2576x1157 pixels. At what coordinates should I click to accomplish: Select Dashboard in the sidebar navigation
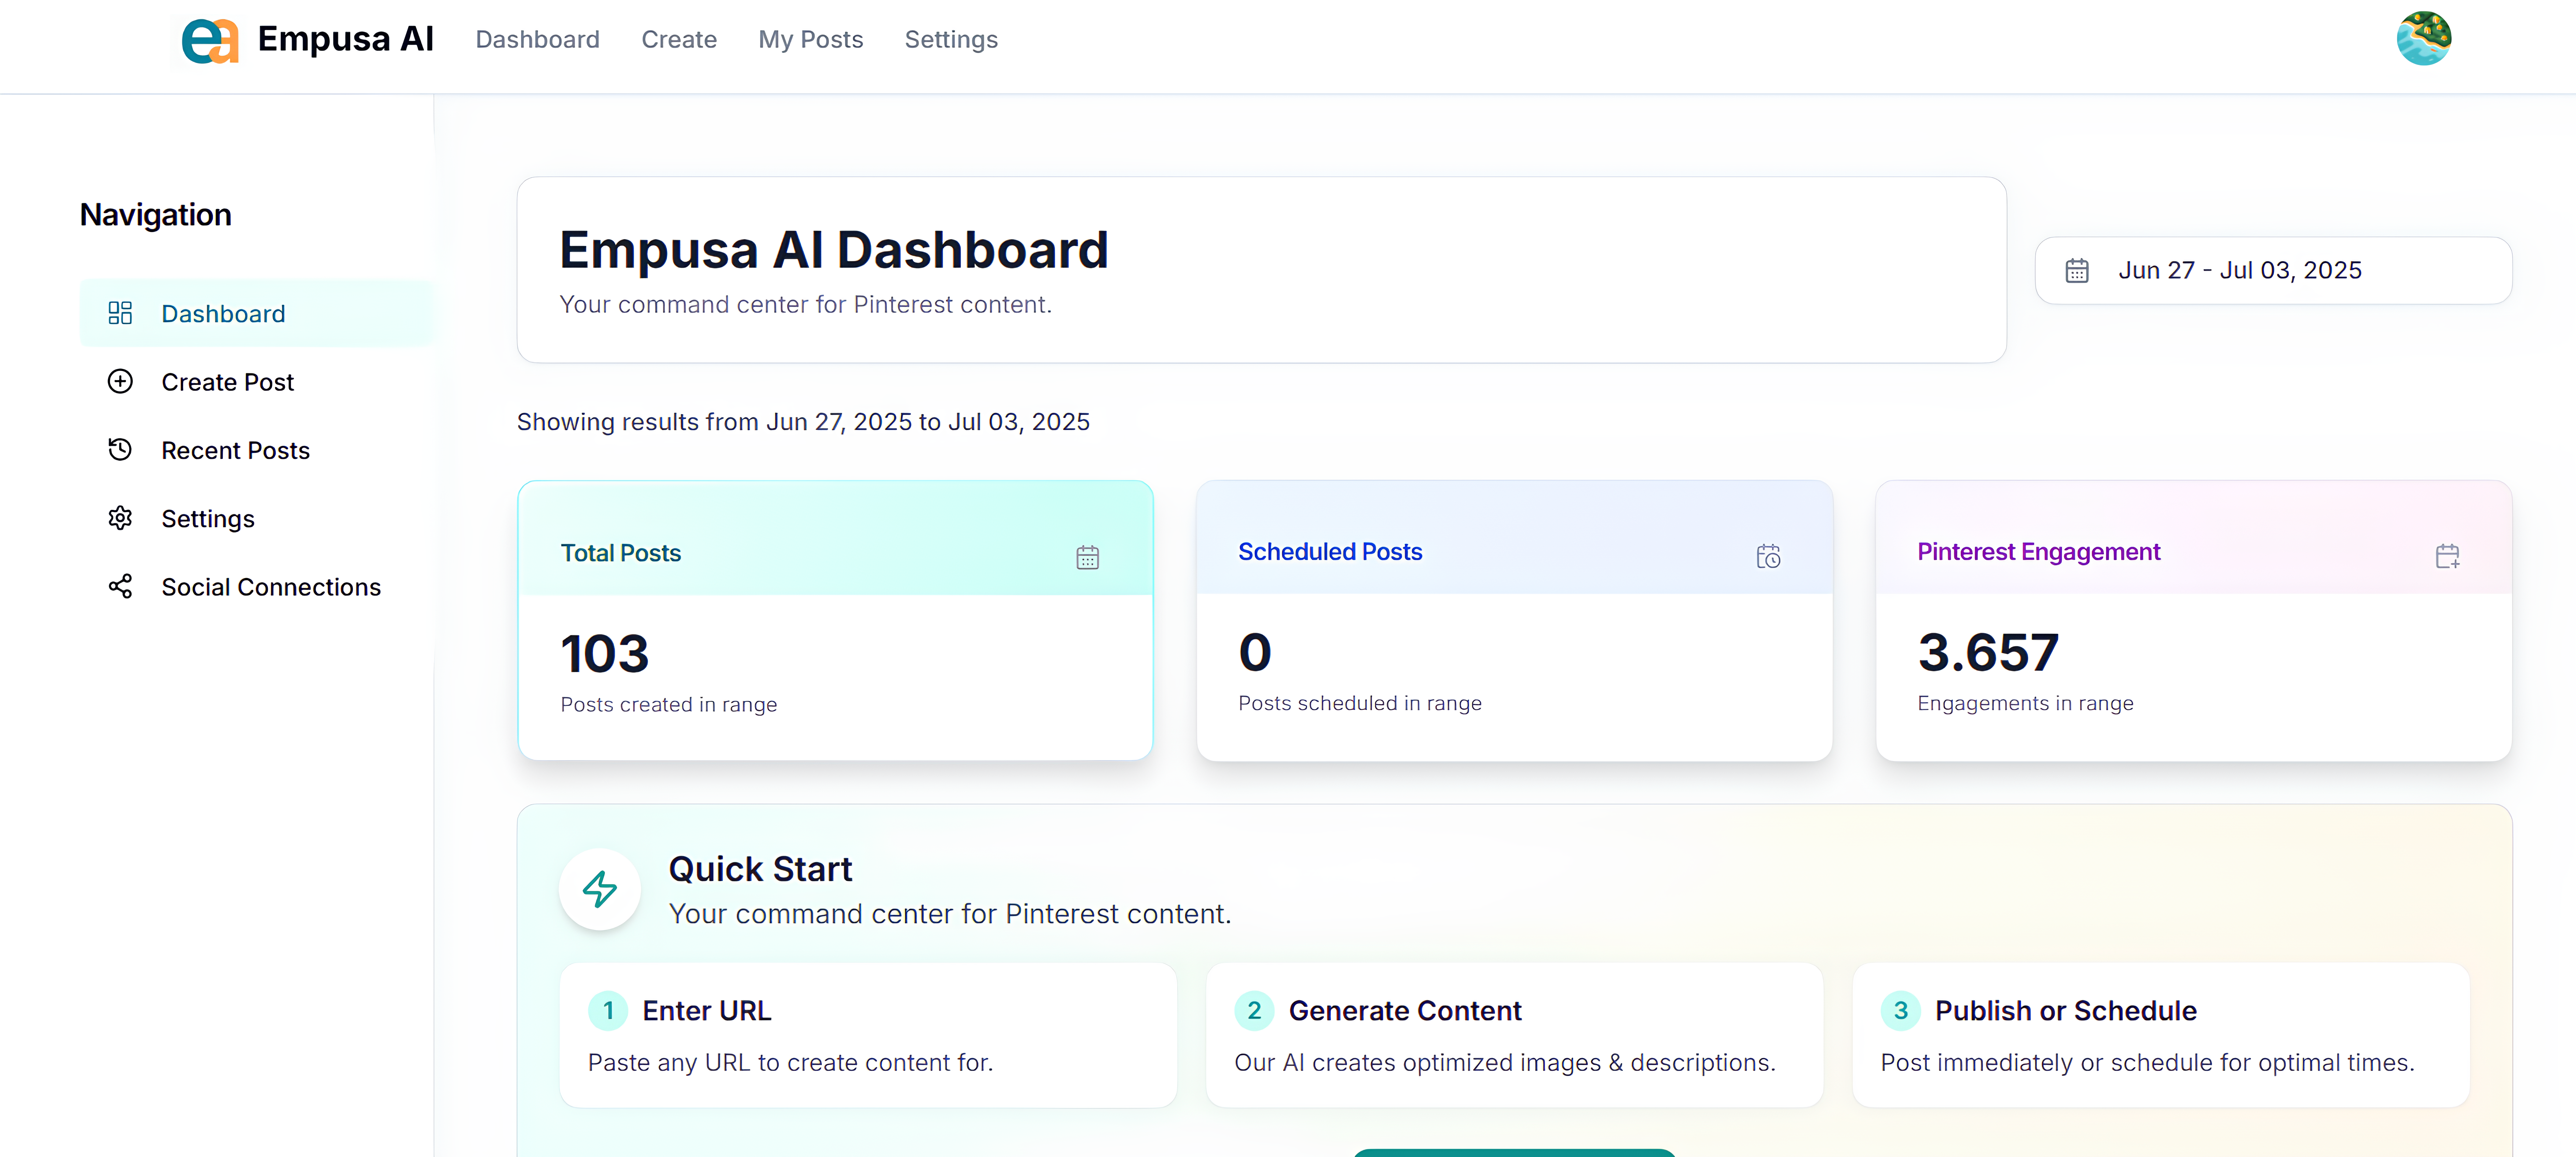(257, 313)
